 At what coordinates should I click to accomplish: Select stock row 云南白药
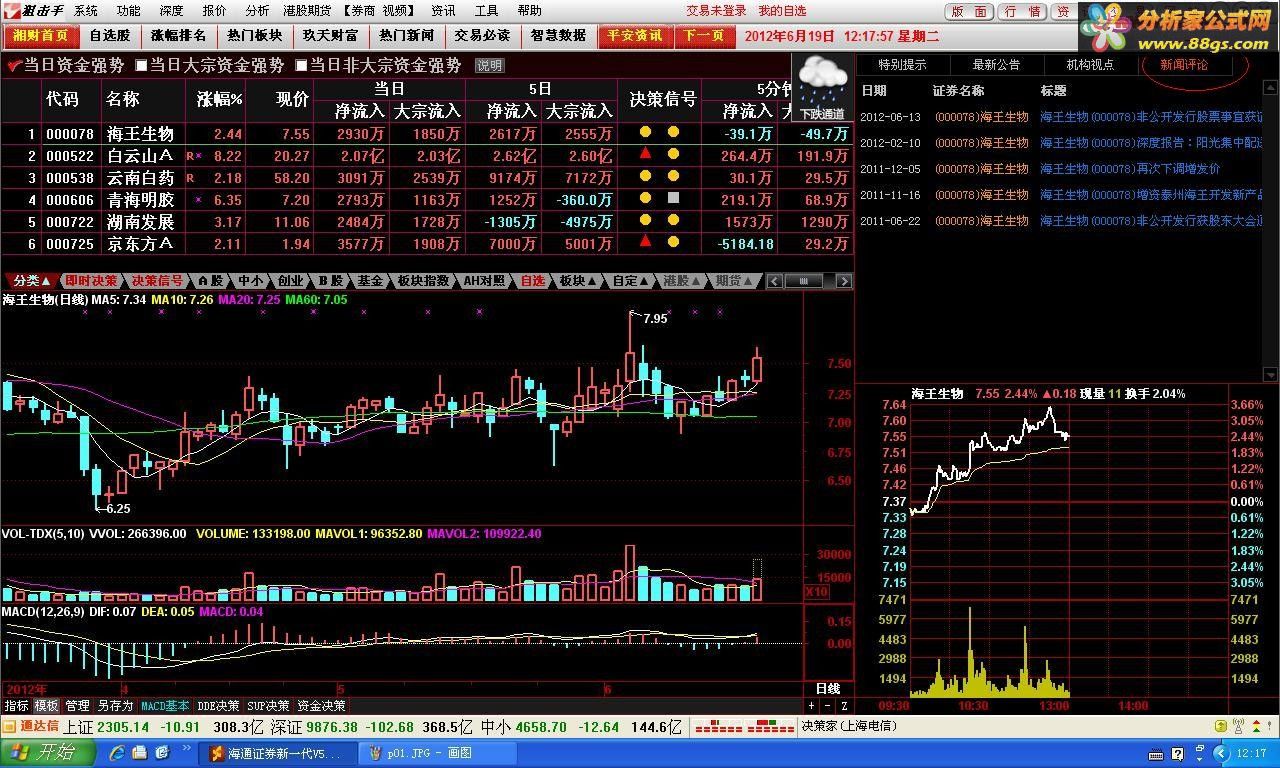pos(427,177)
